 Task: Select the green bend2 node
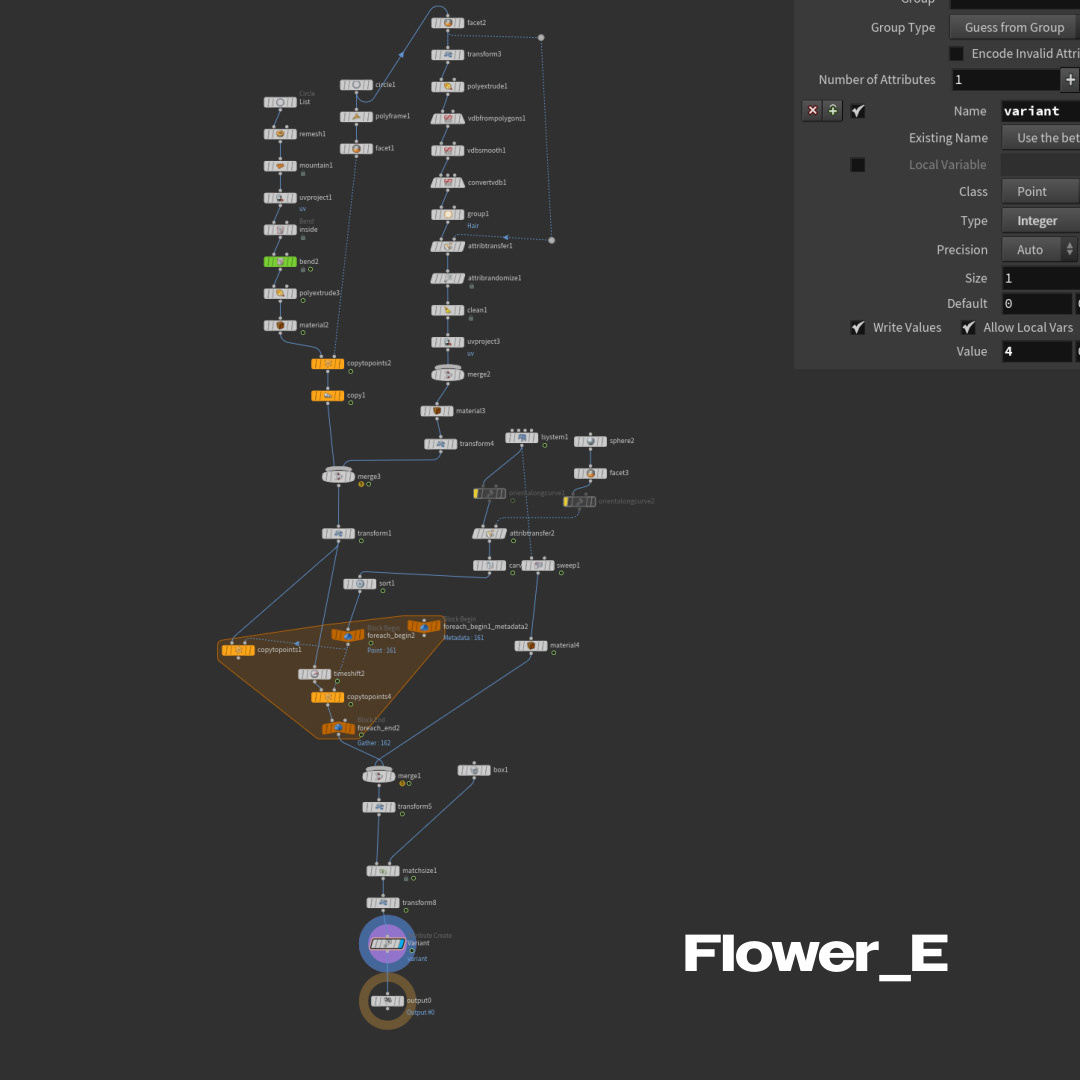click(x=280, y=262)
